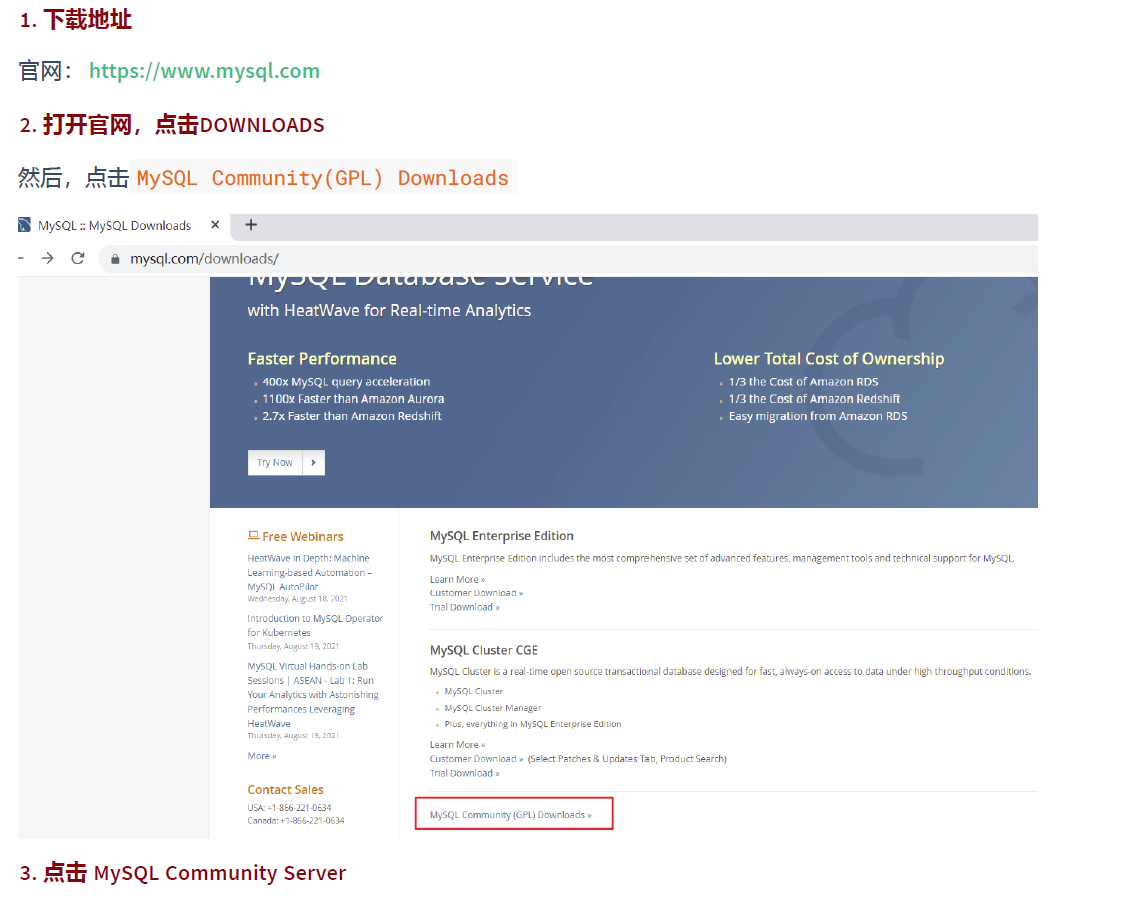
Task: Open the MySQL Cluster CGE heading
Action: click(x=484, y=651)
